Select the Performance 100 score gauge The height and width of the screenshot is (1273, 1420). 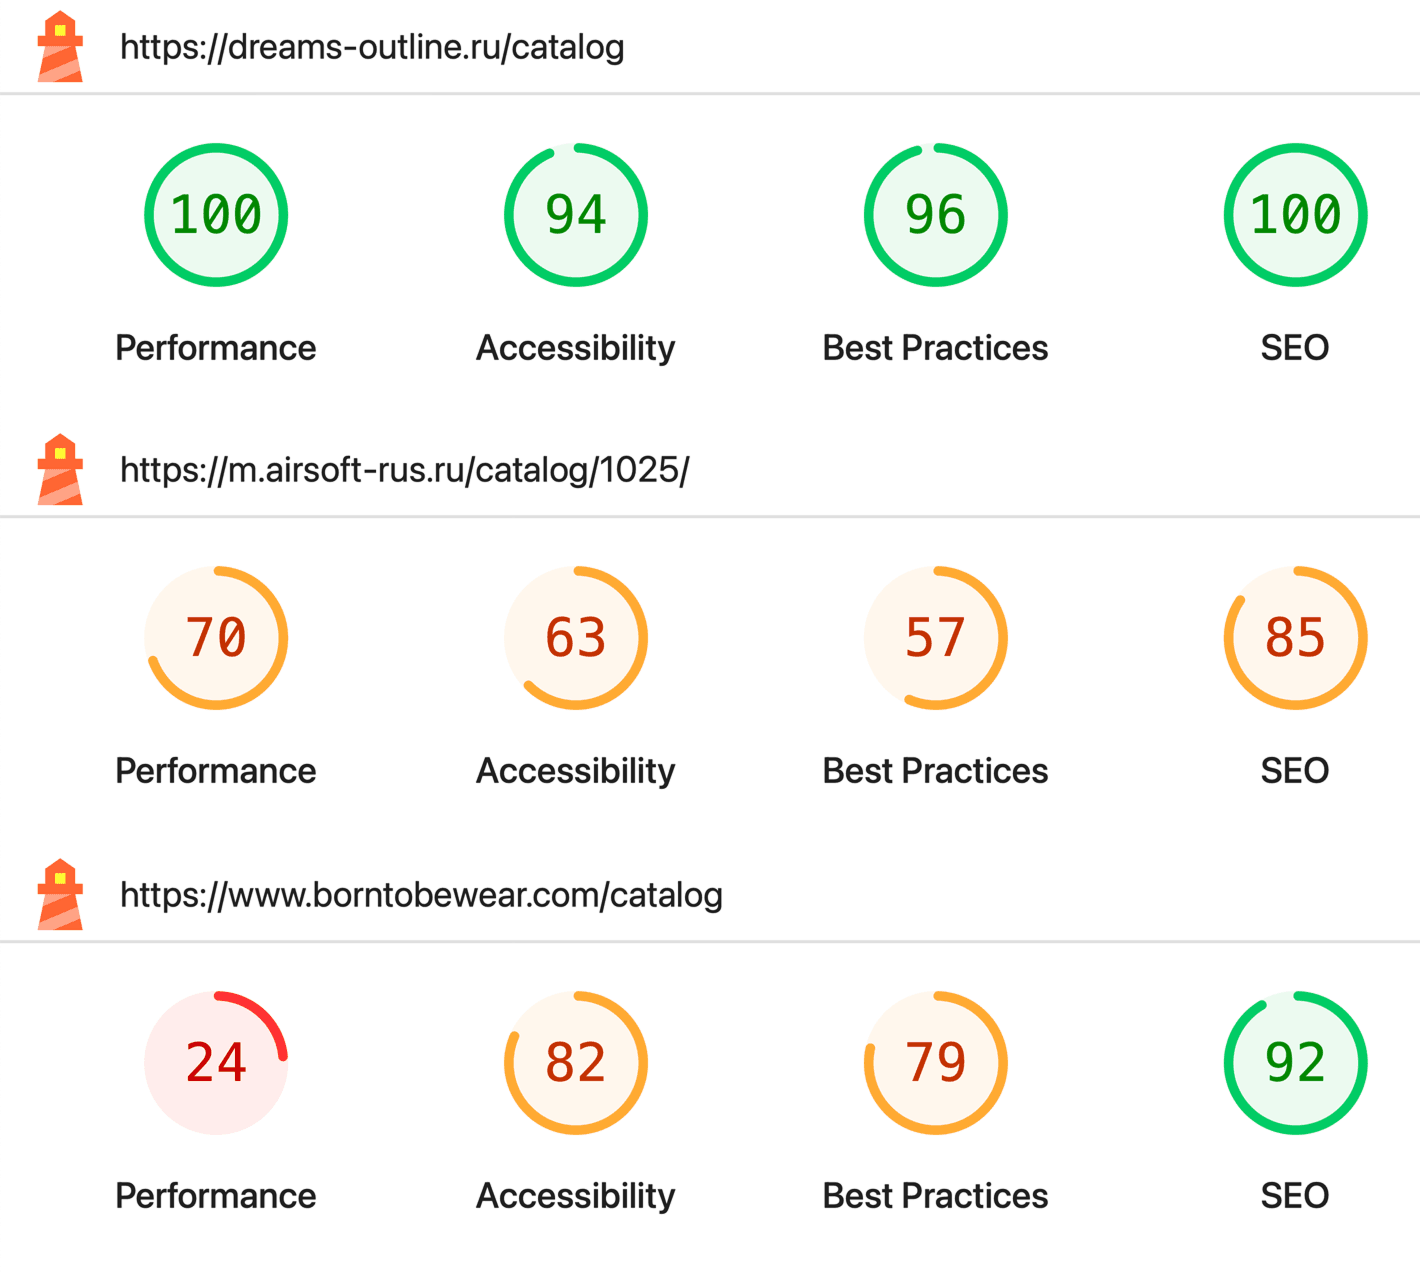(216, 215)
